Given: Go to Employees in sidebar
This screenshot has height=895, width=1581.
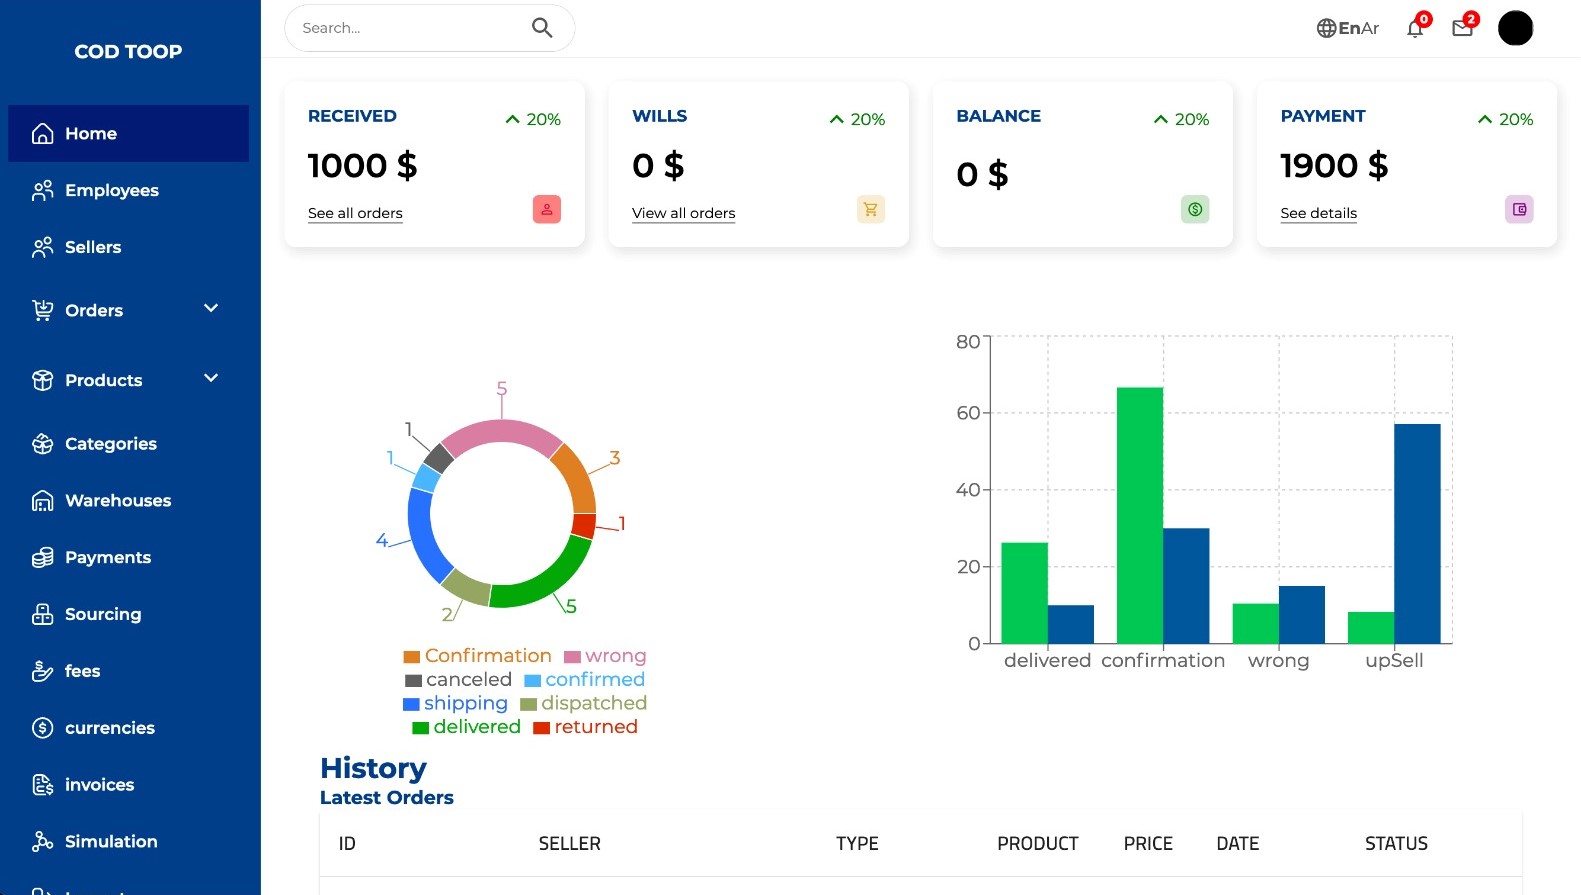Looking at the screenshot, I should (111, 190).
